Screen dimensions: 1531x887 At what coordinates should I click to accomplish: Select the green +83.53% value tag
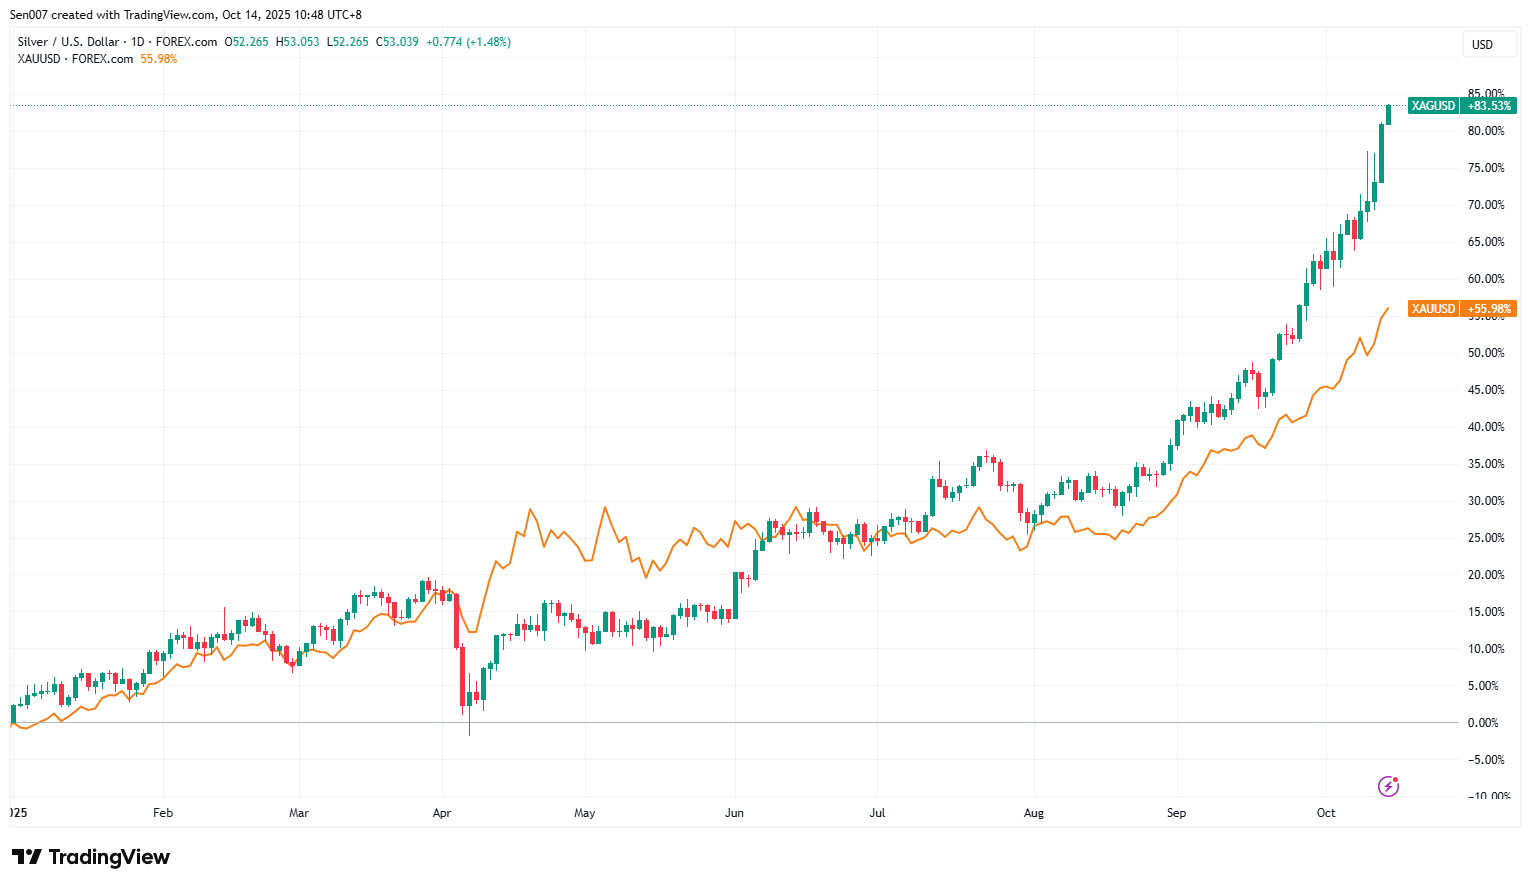1489,106
